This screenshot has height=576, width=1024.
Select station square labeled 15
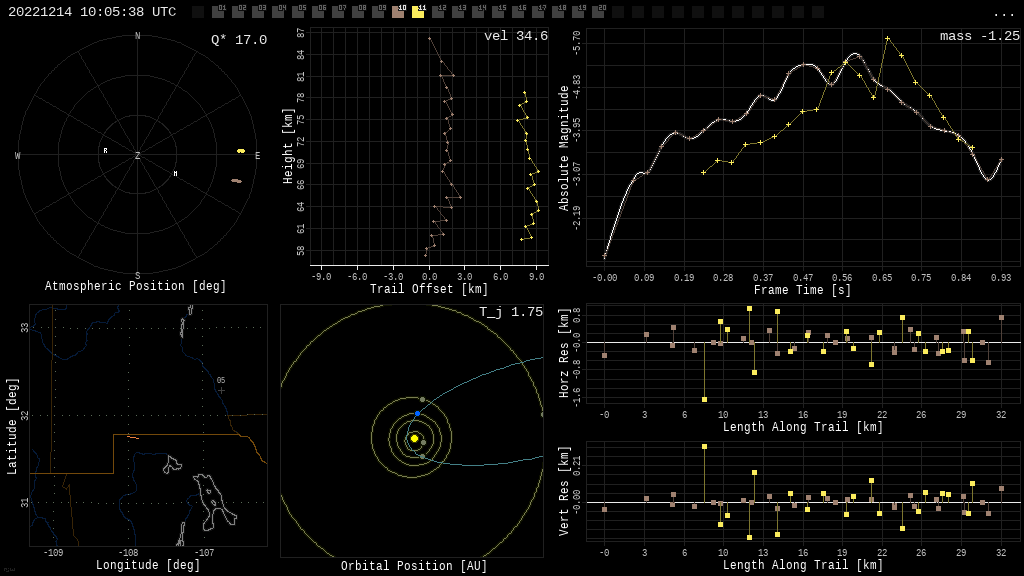click(x=498, y=12)
